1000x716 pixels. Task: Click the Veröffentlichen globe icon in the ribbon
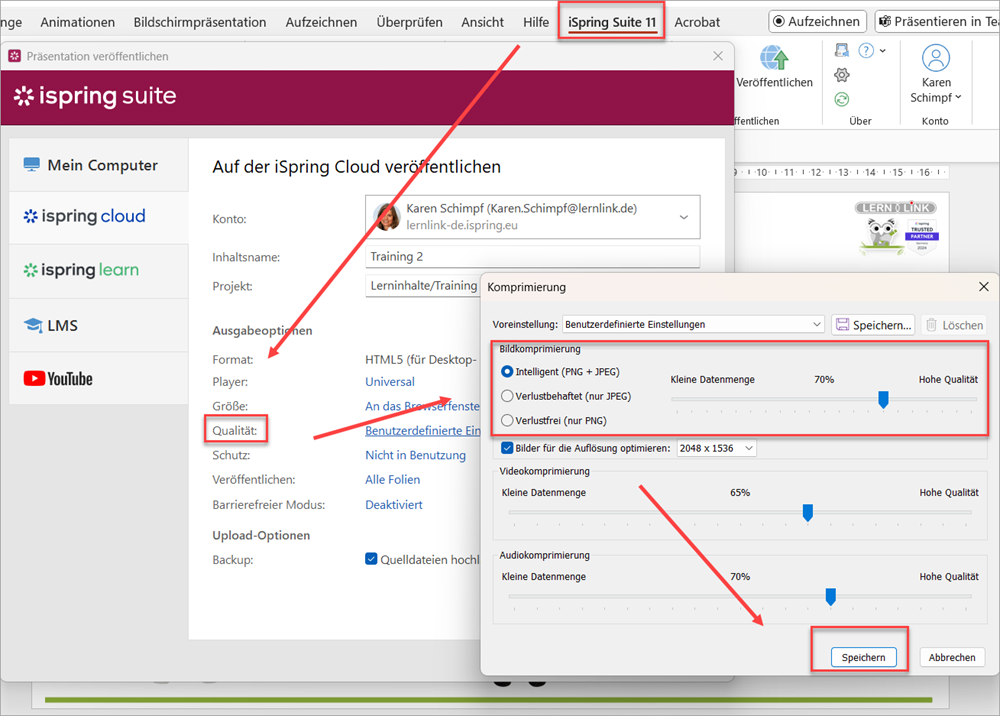[774, 60]
